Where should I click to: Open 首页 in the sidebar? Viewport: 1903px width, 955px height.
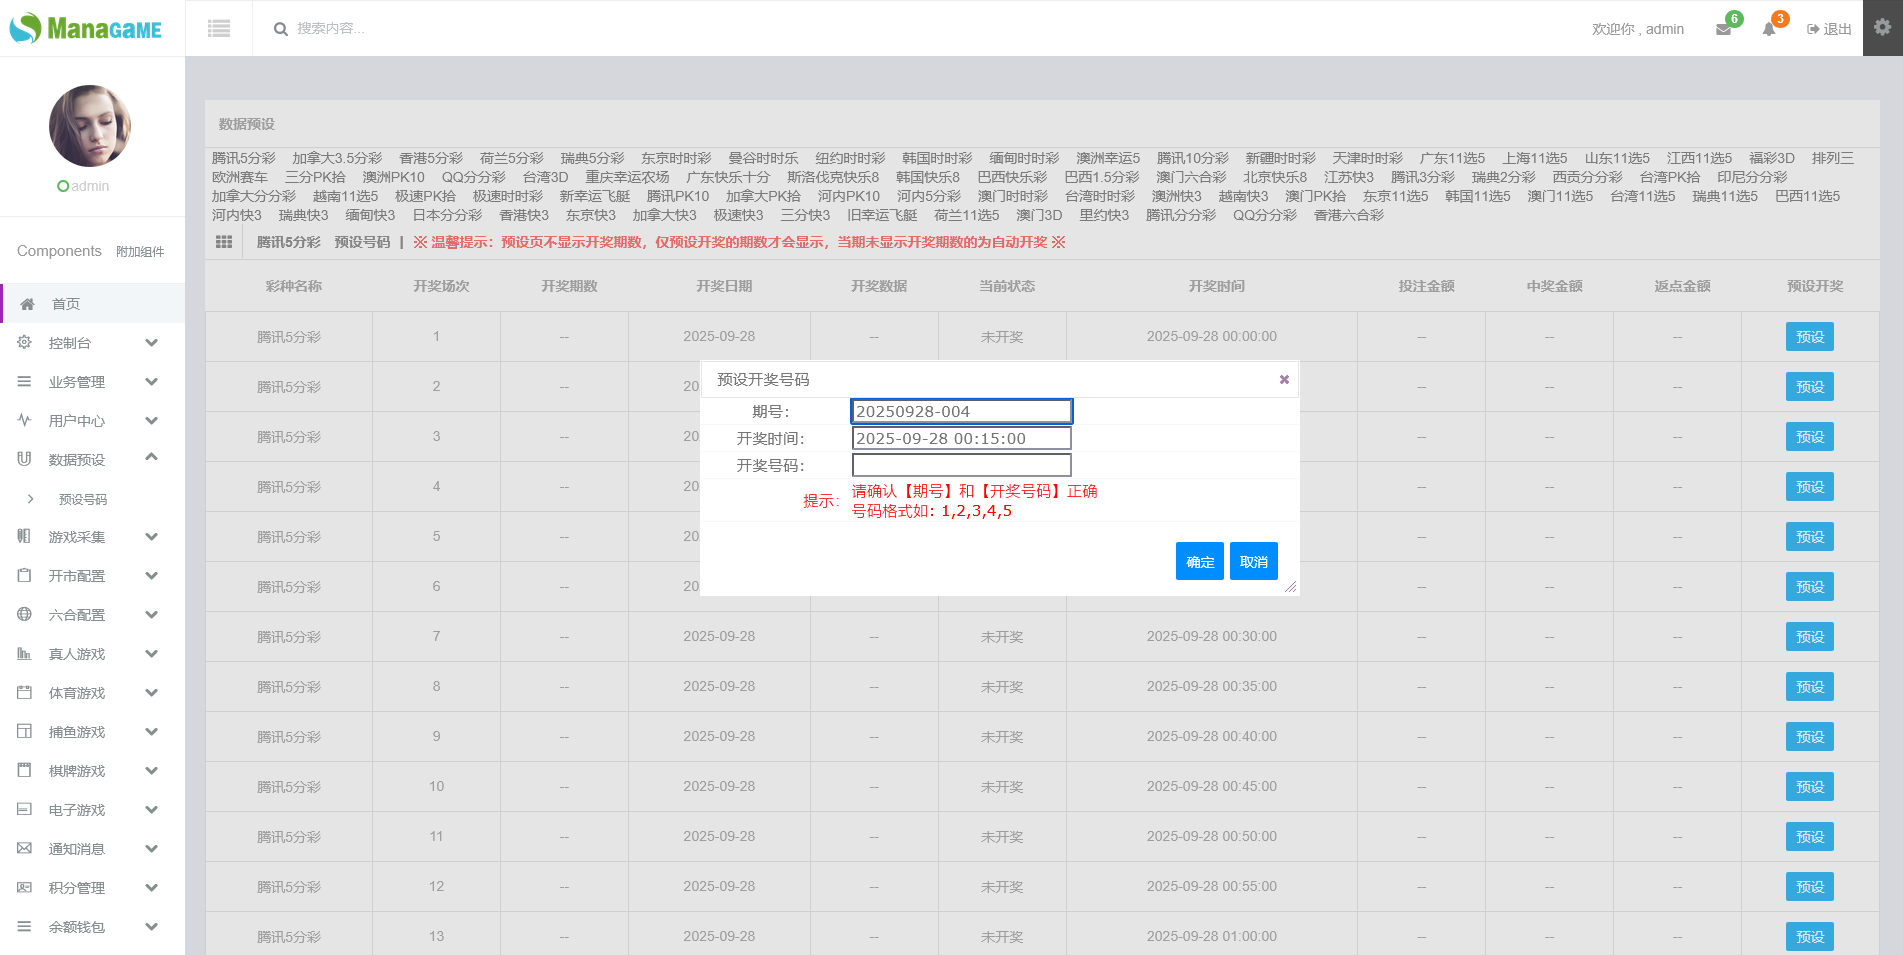point(66,304)
